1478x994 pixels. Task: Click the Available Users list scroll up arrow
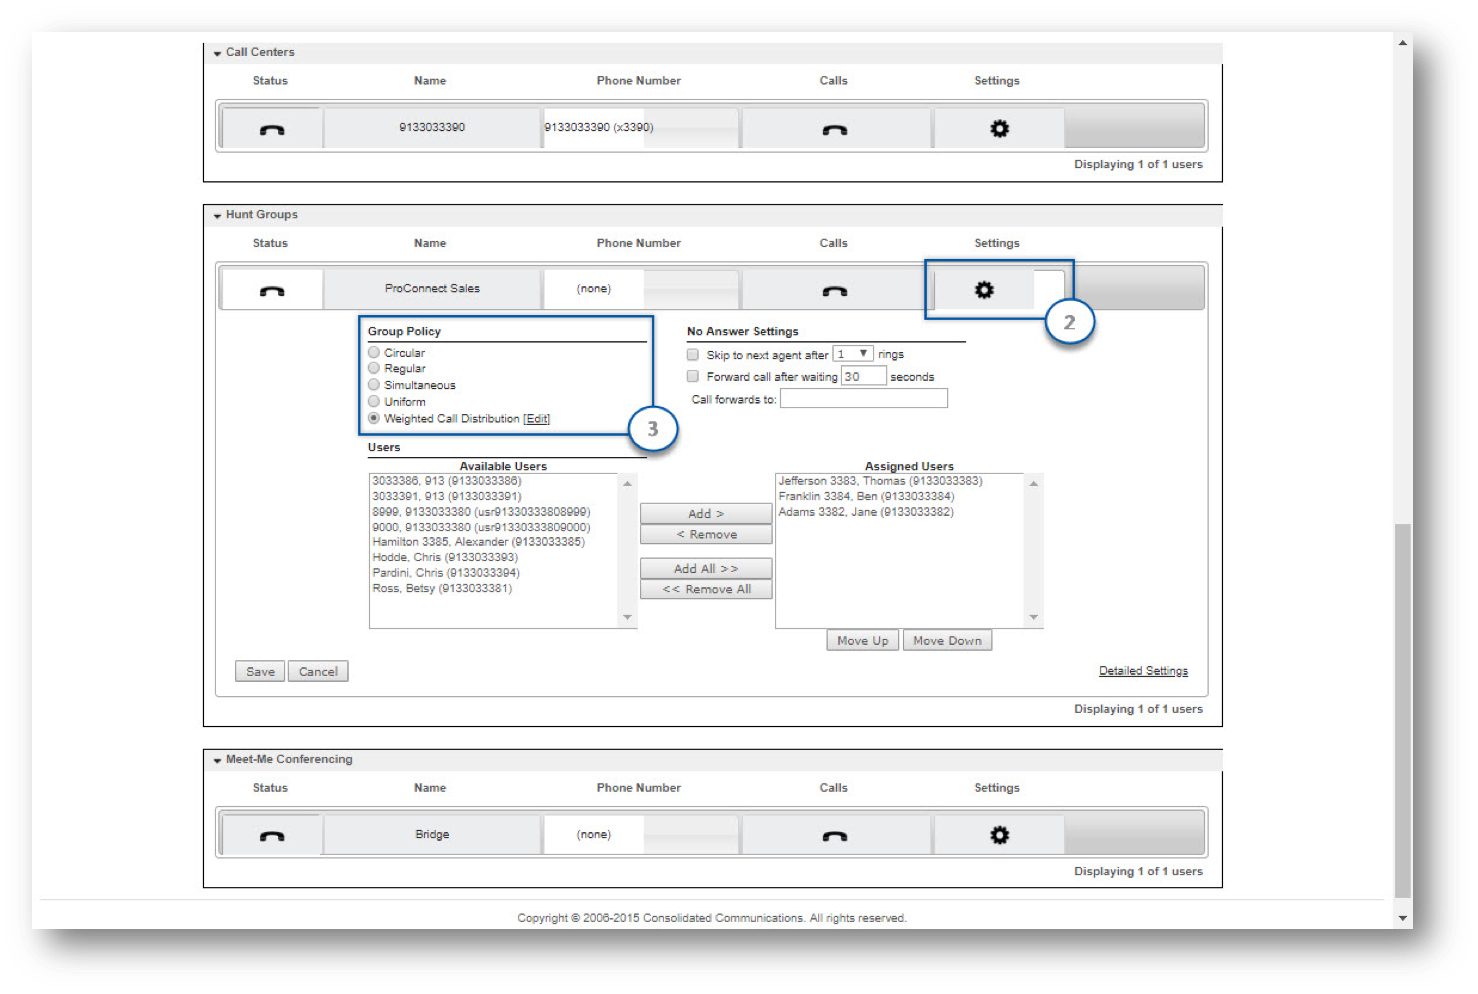[x=628, y=484]
